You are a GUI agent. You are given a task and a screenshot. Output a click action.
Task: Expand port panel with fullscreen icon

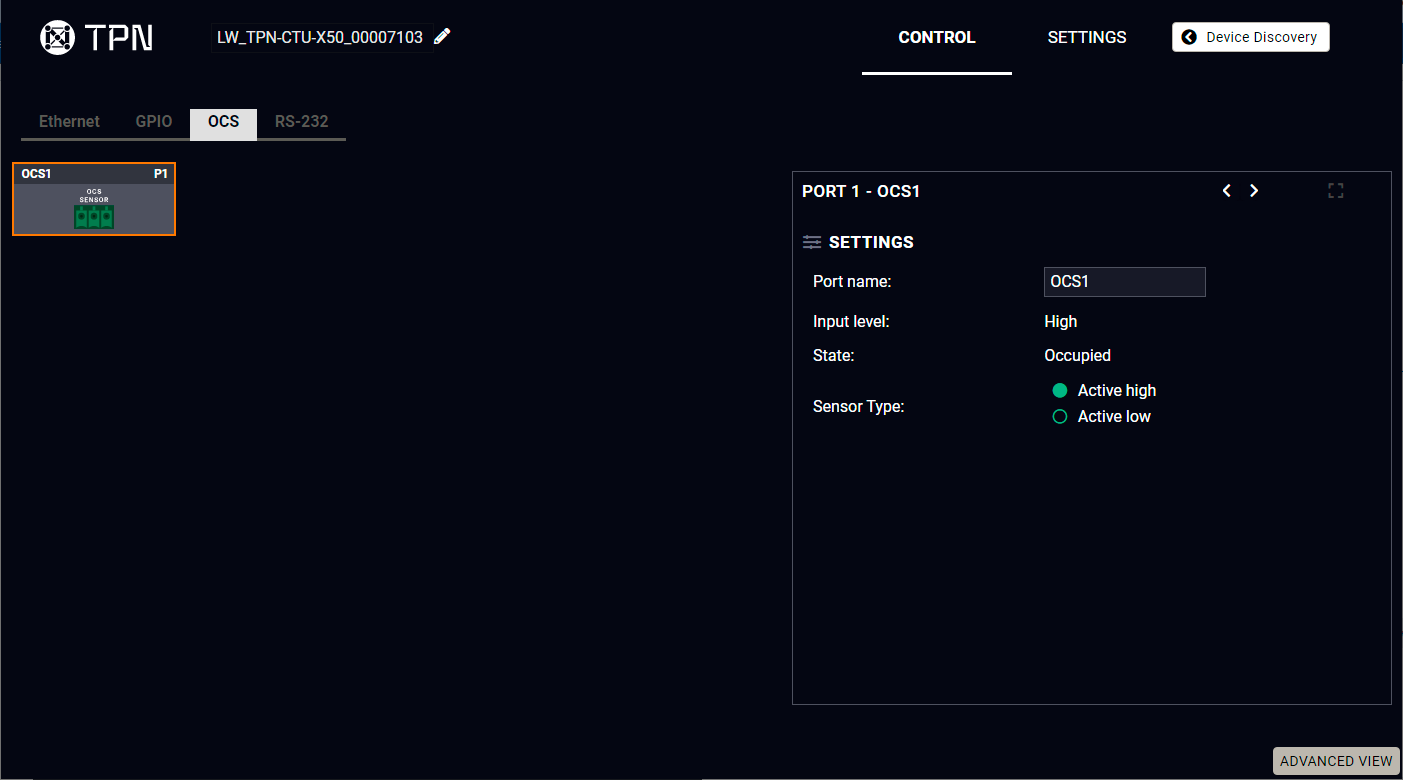[x=1336, y=191]
